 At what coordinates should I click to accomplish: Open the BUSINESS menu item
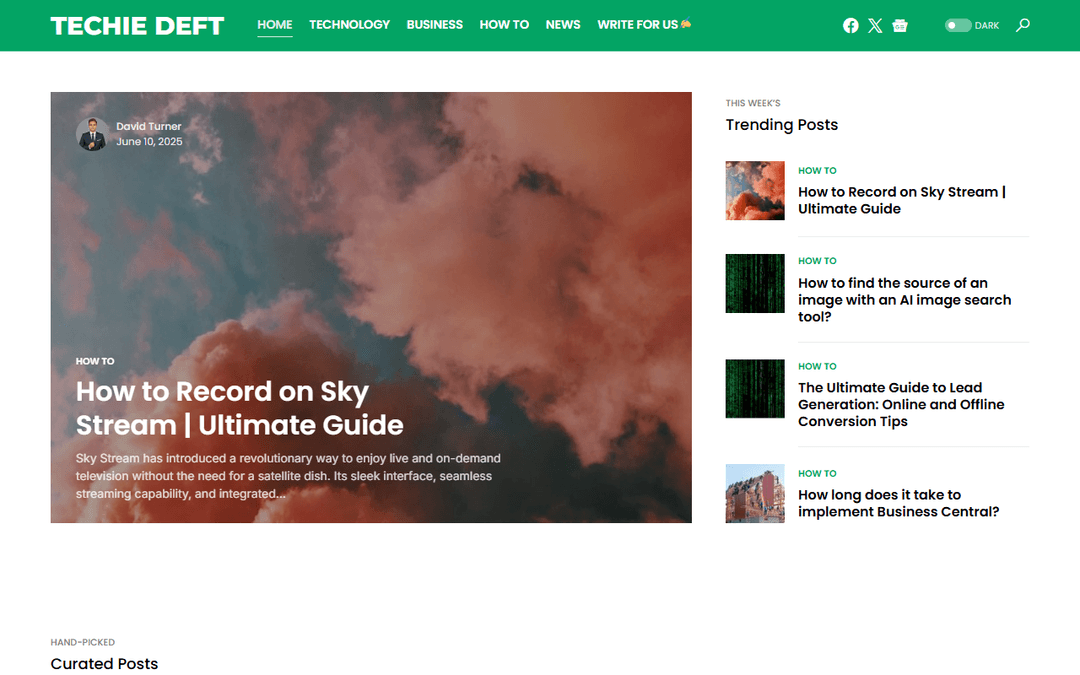pos(435,25)
